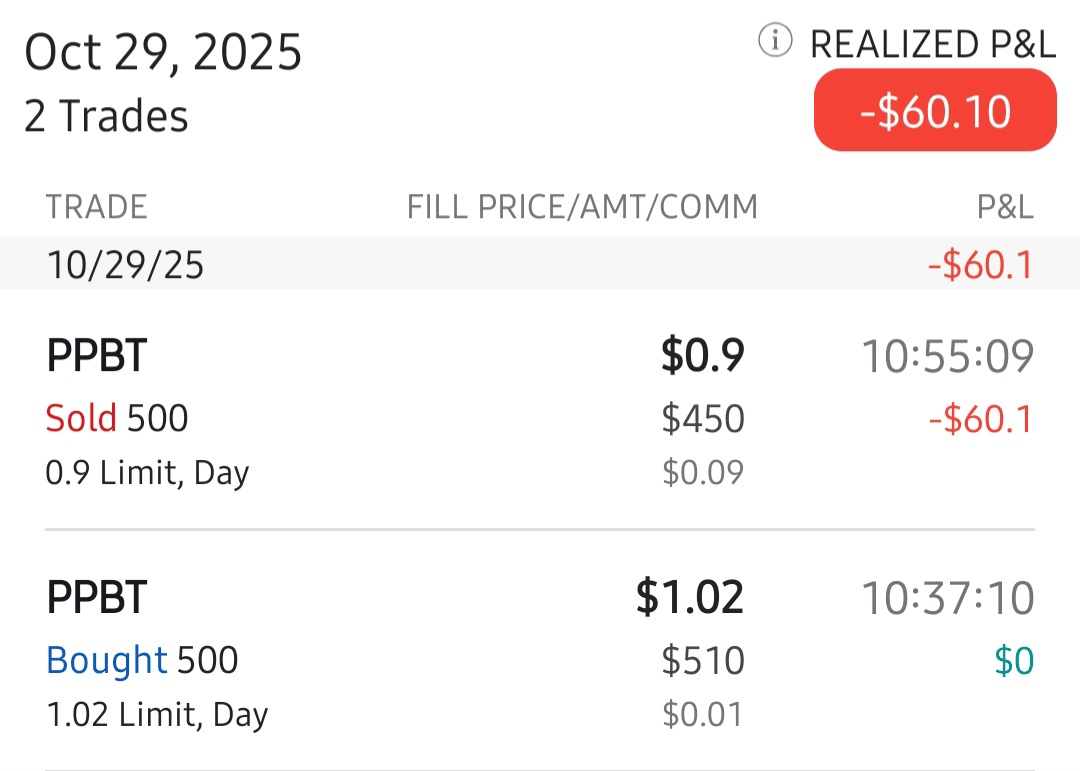Click the "Sold 500" trade label

117,418
